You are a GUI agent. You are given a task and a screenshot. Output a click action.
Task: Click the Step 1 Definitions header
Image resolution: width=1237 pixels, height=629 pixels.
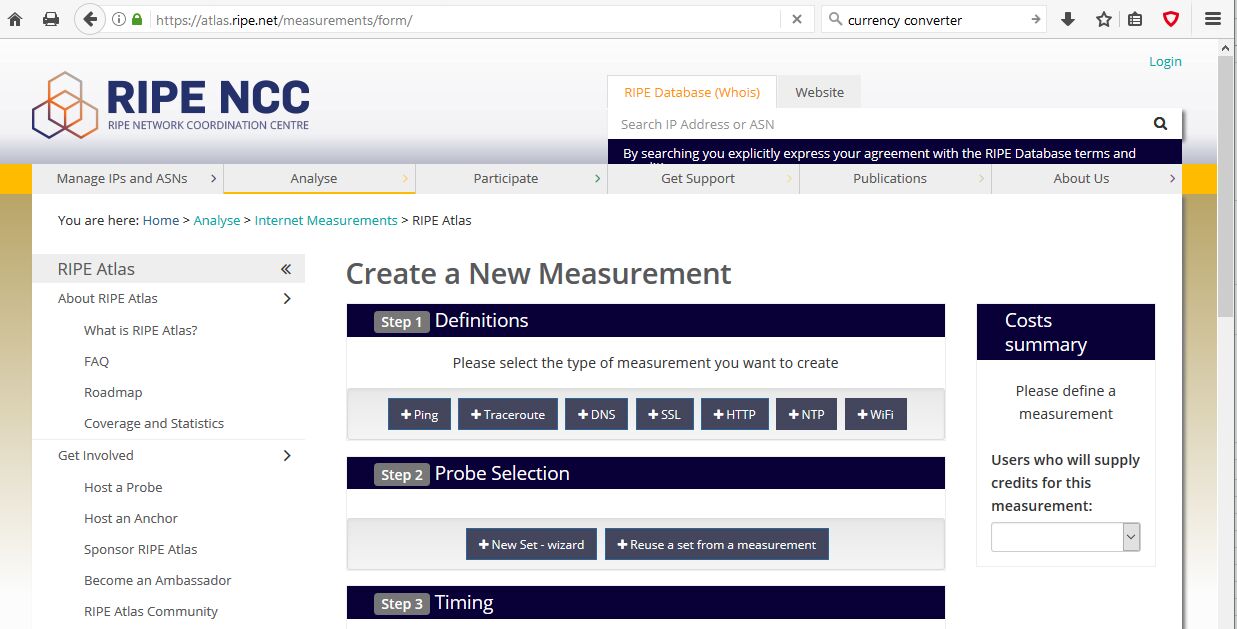coord(646,321)
